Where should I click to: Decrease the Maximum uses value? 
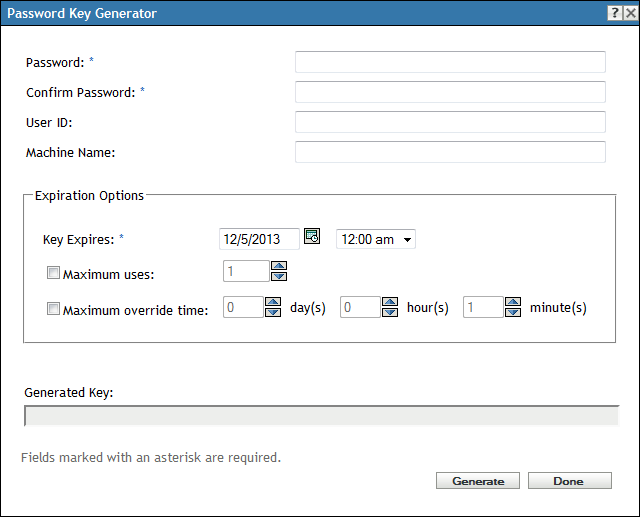click(279, 277)
